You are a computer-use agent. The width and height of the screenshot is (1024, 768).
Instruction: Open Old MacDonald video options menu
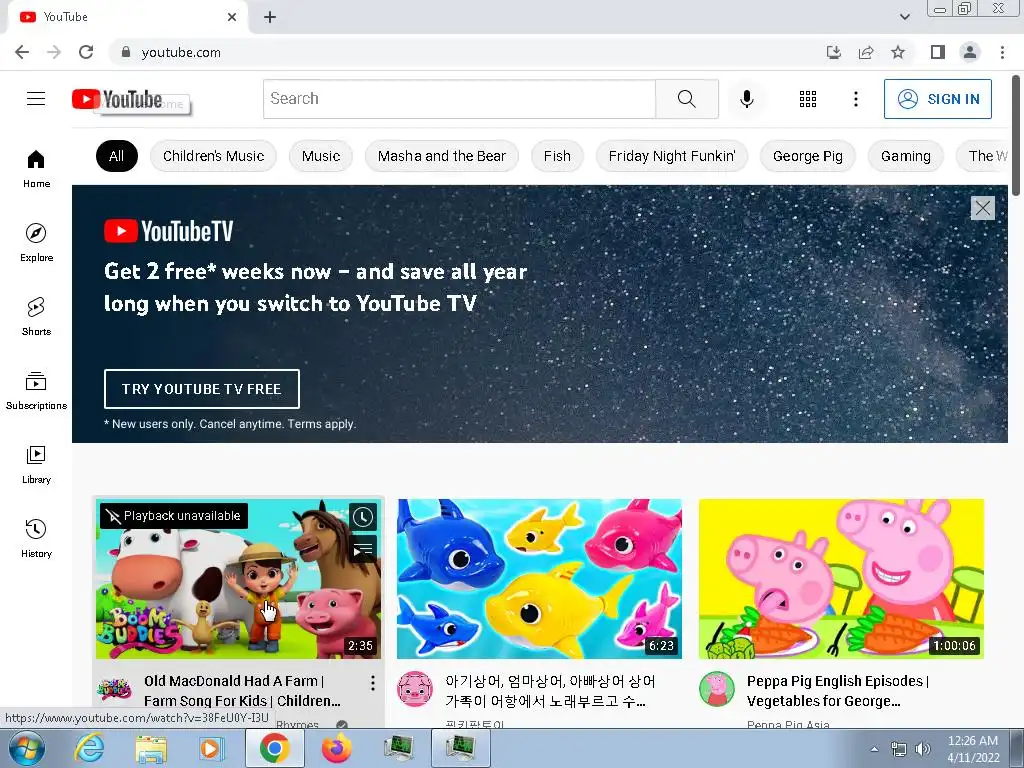[372, 683]
